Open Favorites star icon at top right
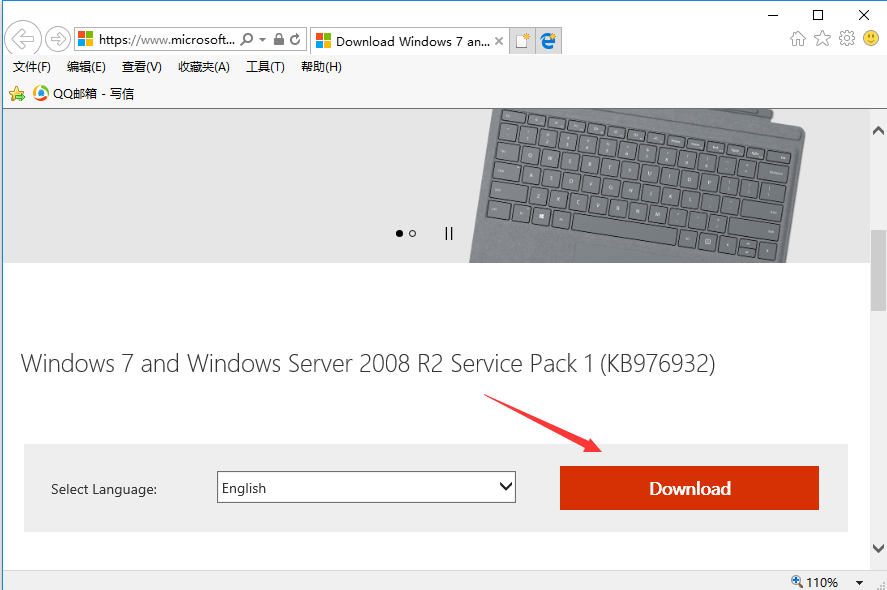887x590 pixels. click(822, 39)
